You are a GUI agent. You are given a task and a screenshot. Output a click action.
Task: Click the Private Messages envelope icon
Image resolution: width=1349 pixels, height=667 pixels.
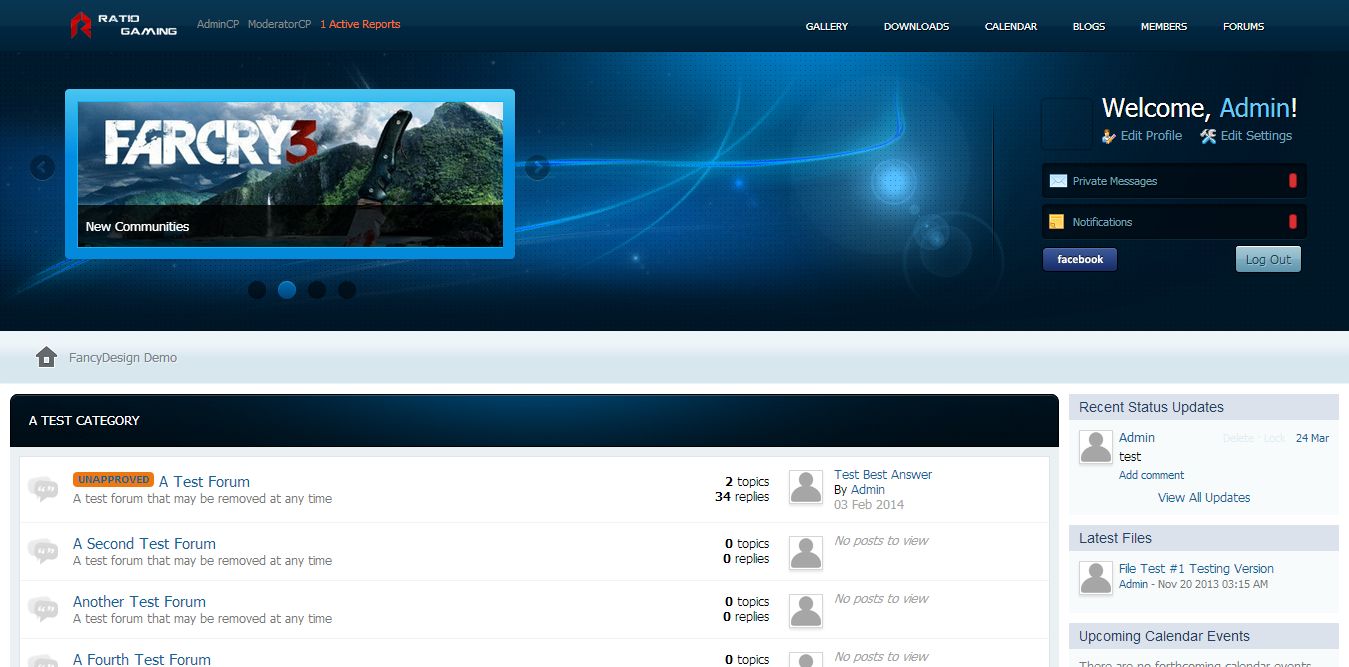[x=1058, y=181]
